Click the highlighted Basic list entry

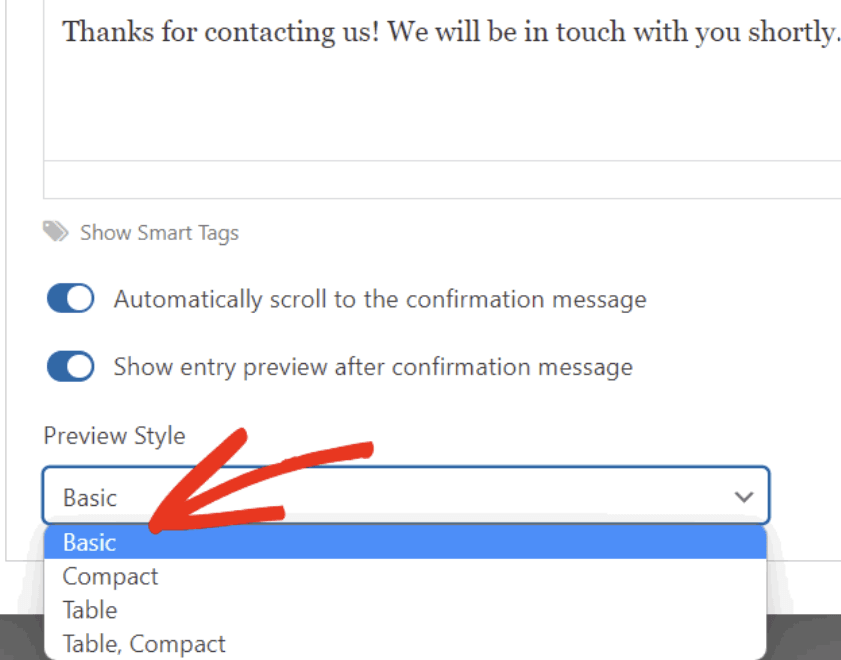(x=90, y=542)
